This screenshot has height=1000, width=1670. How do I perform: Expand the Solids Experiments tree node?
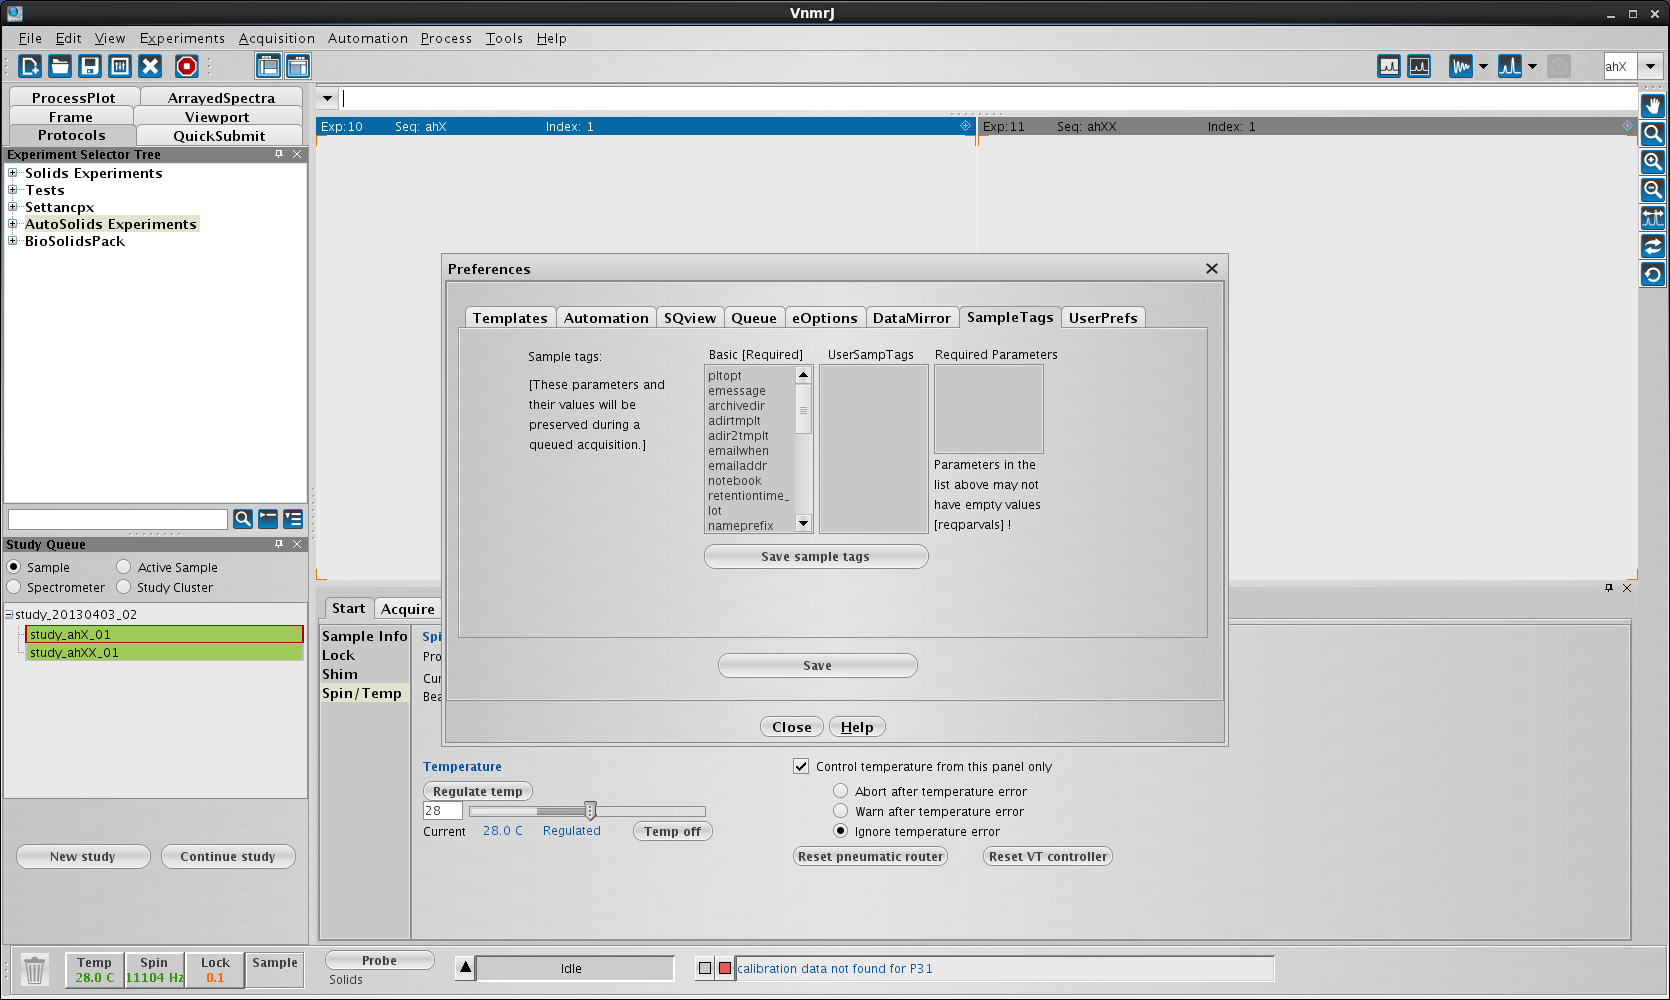pyautogui.click(x=13, y=173)
